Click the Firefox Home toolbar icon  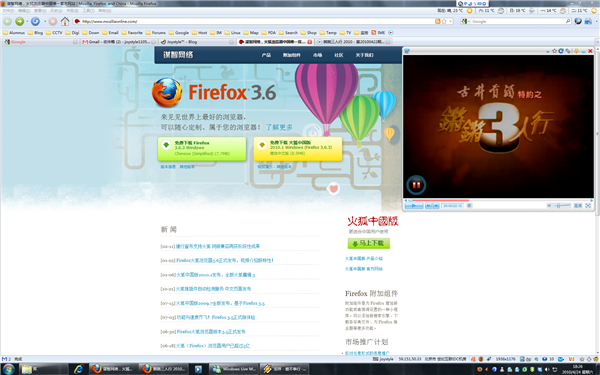[65, 21]
